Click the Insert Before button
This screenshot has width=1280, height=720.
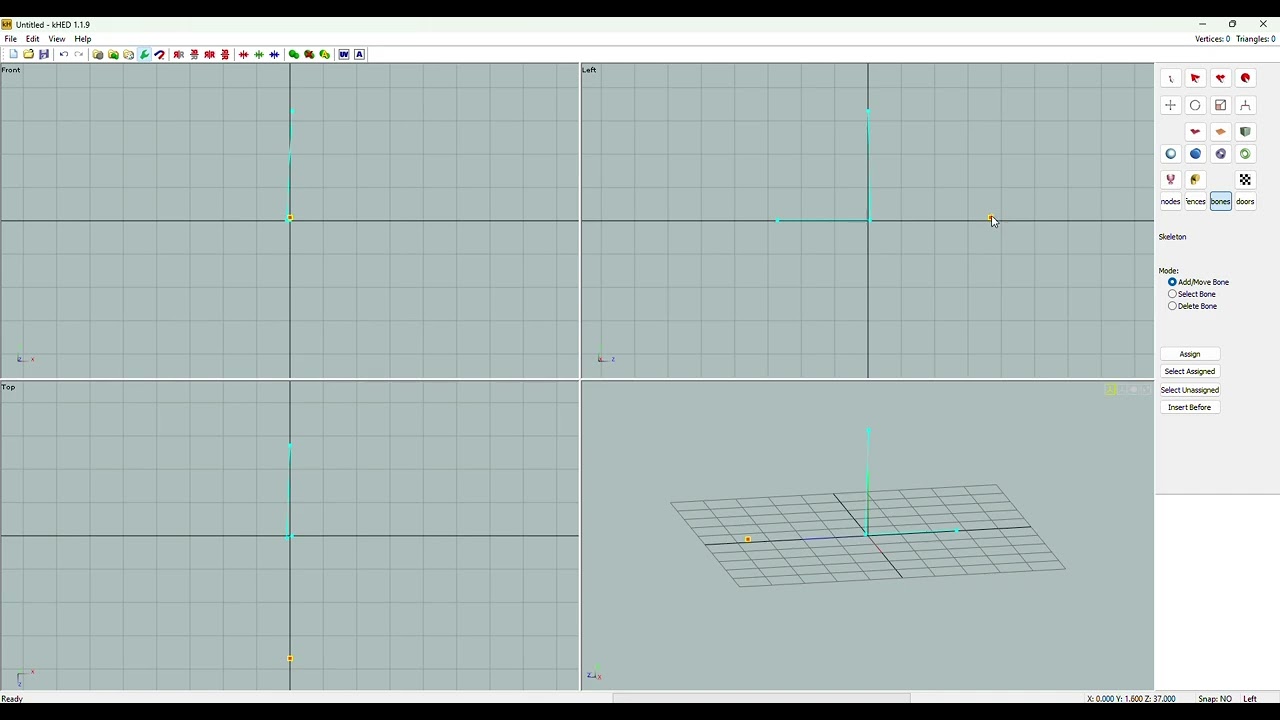[1190, 408]
